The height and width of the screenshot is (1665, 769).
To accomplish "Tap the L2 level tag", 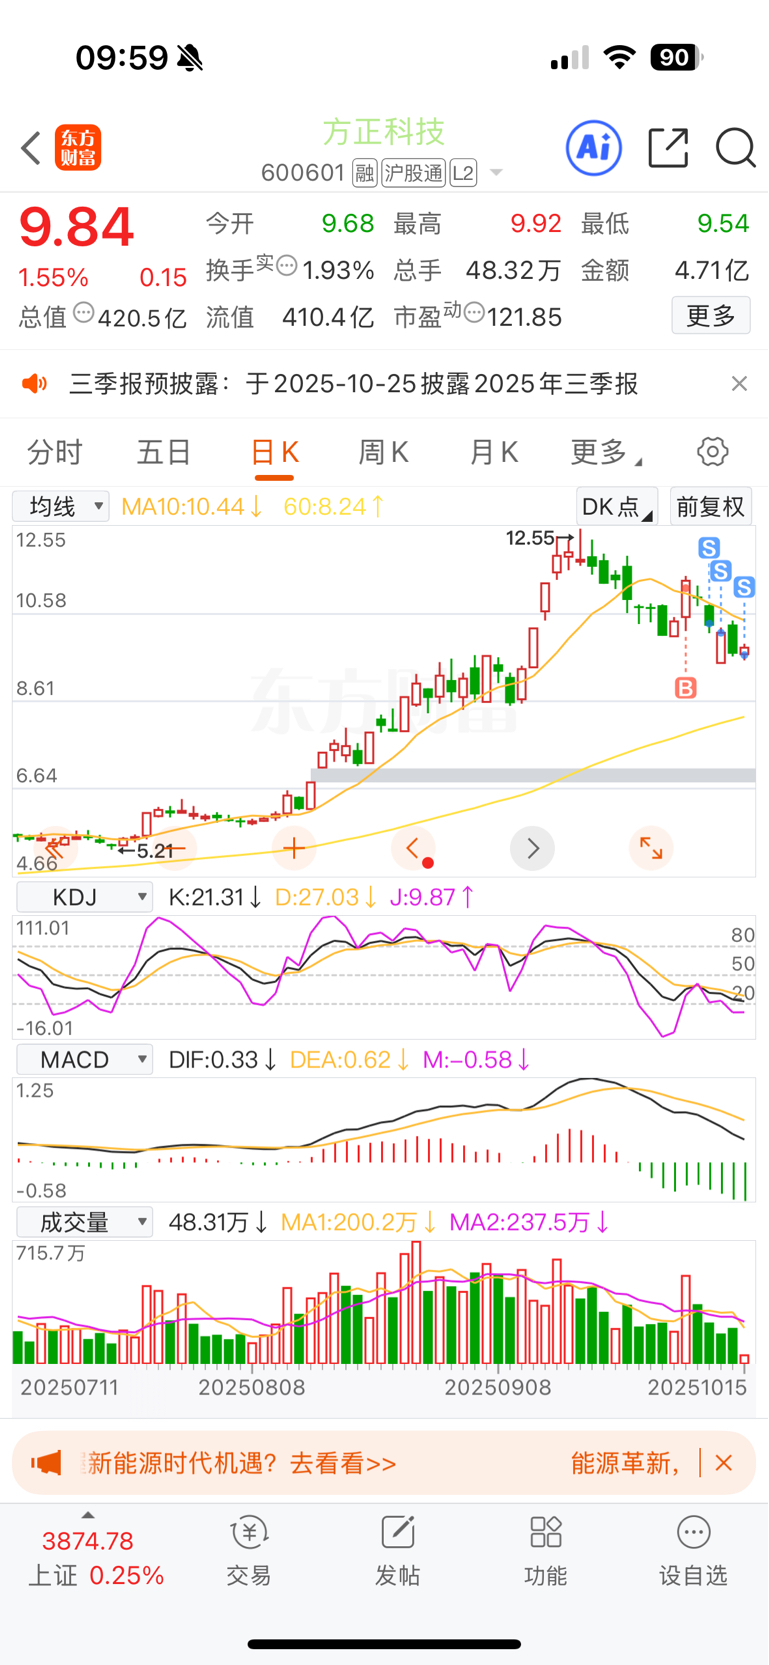I will [x=463, y=174].
